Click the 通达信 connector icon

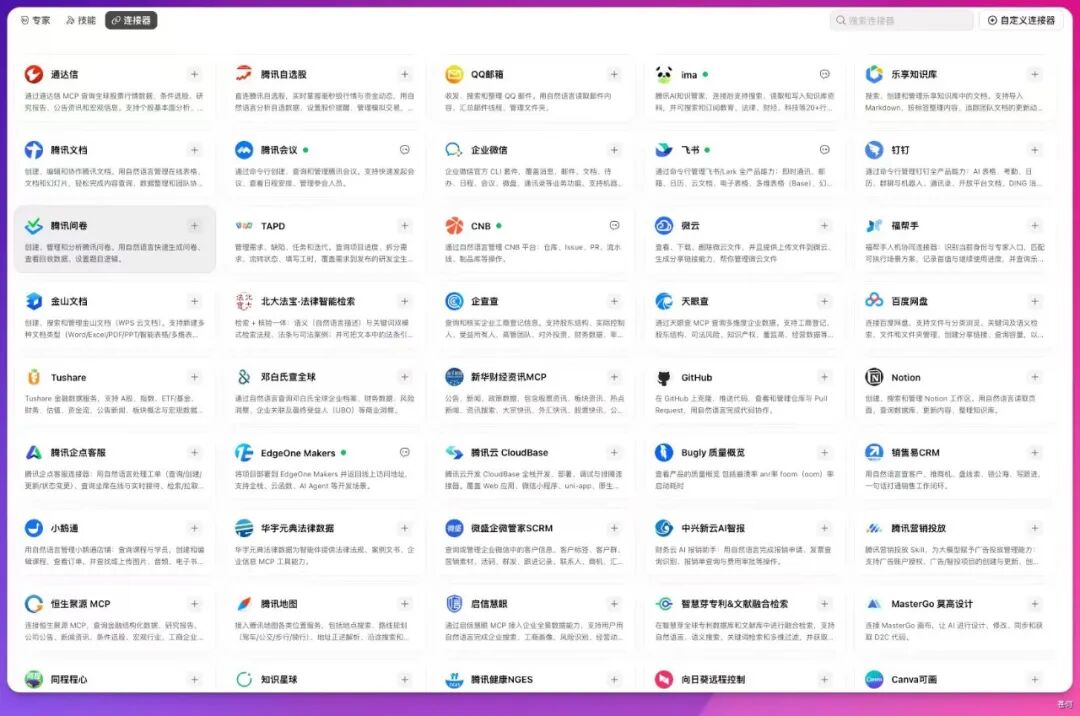coord(34,74)
